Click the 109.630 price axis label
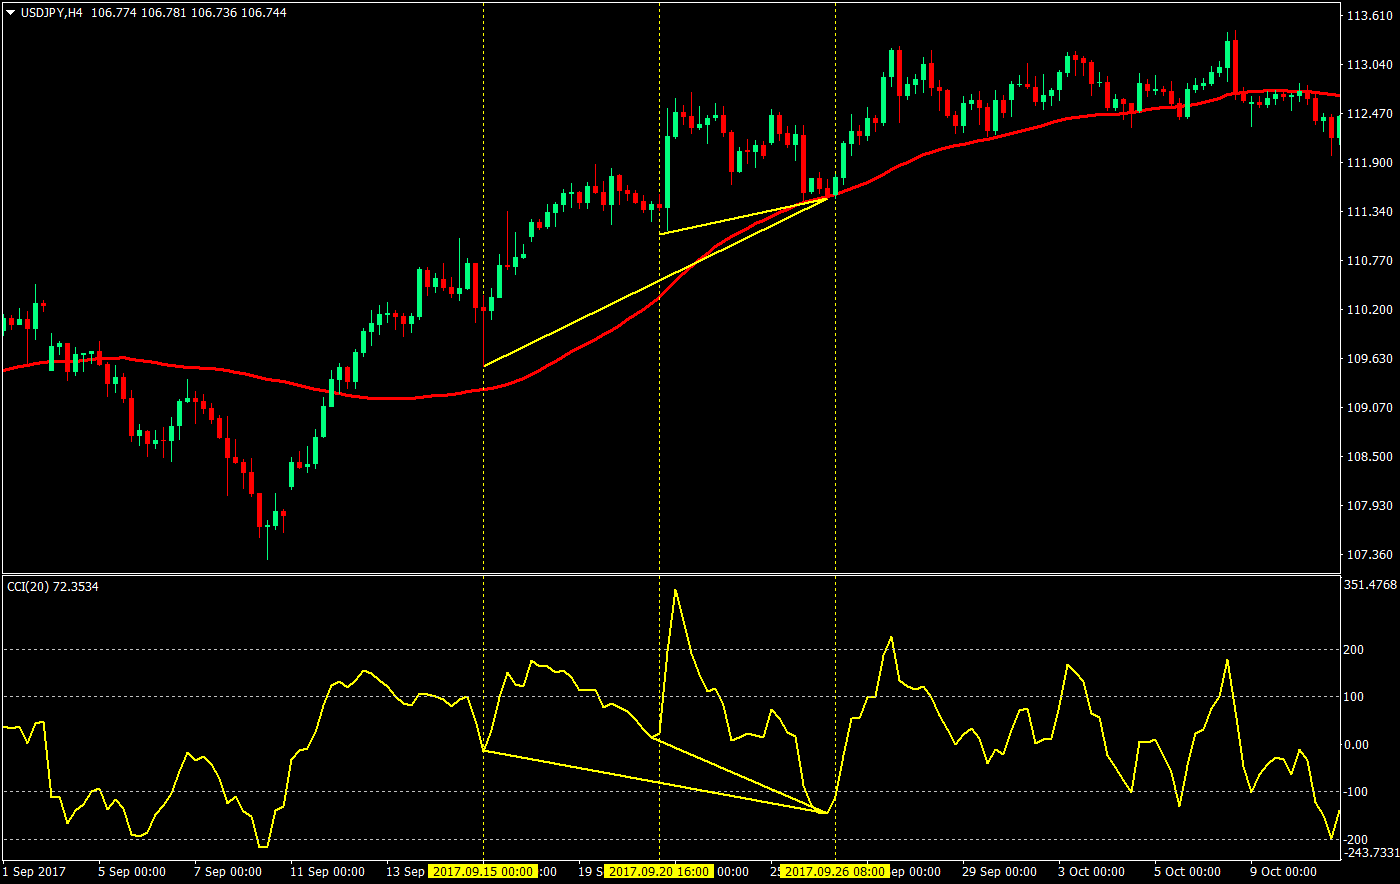The width and height of the screenshot is (1400, 884). pos(1371,358)
